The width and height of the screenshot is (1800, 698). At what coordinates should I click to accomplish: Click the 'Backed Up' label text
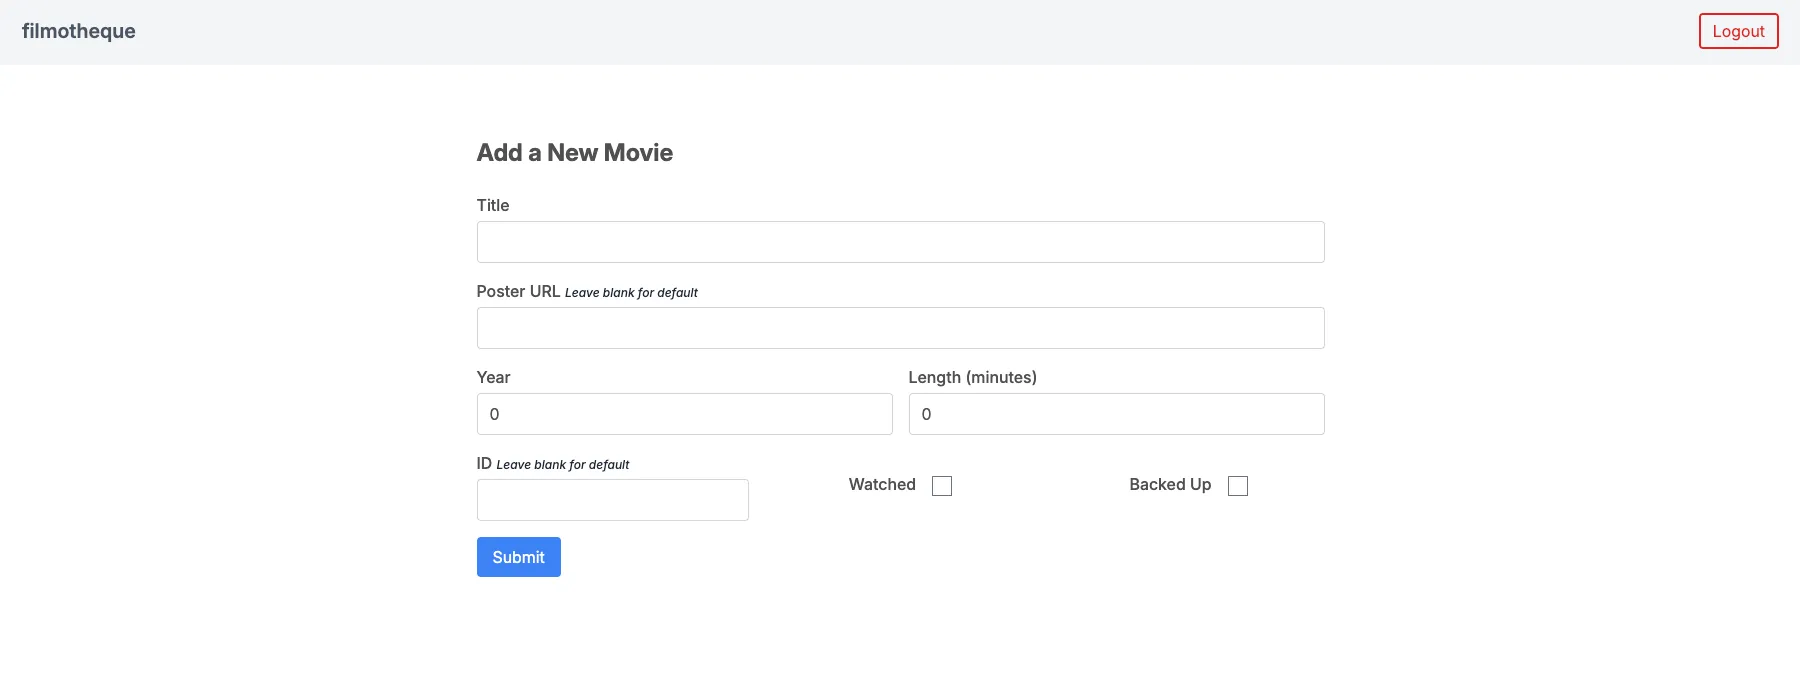[1170, 484]
